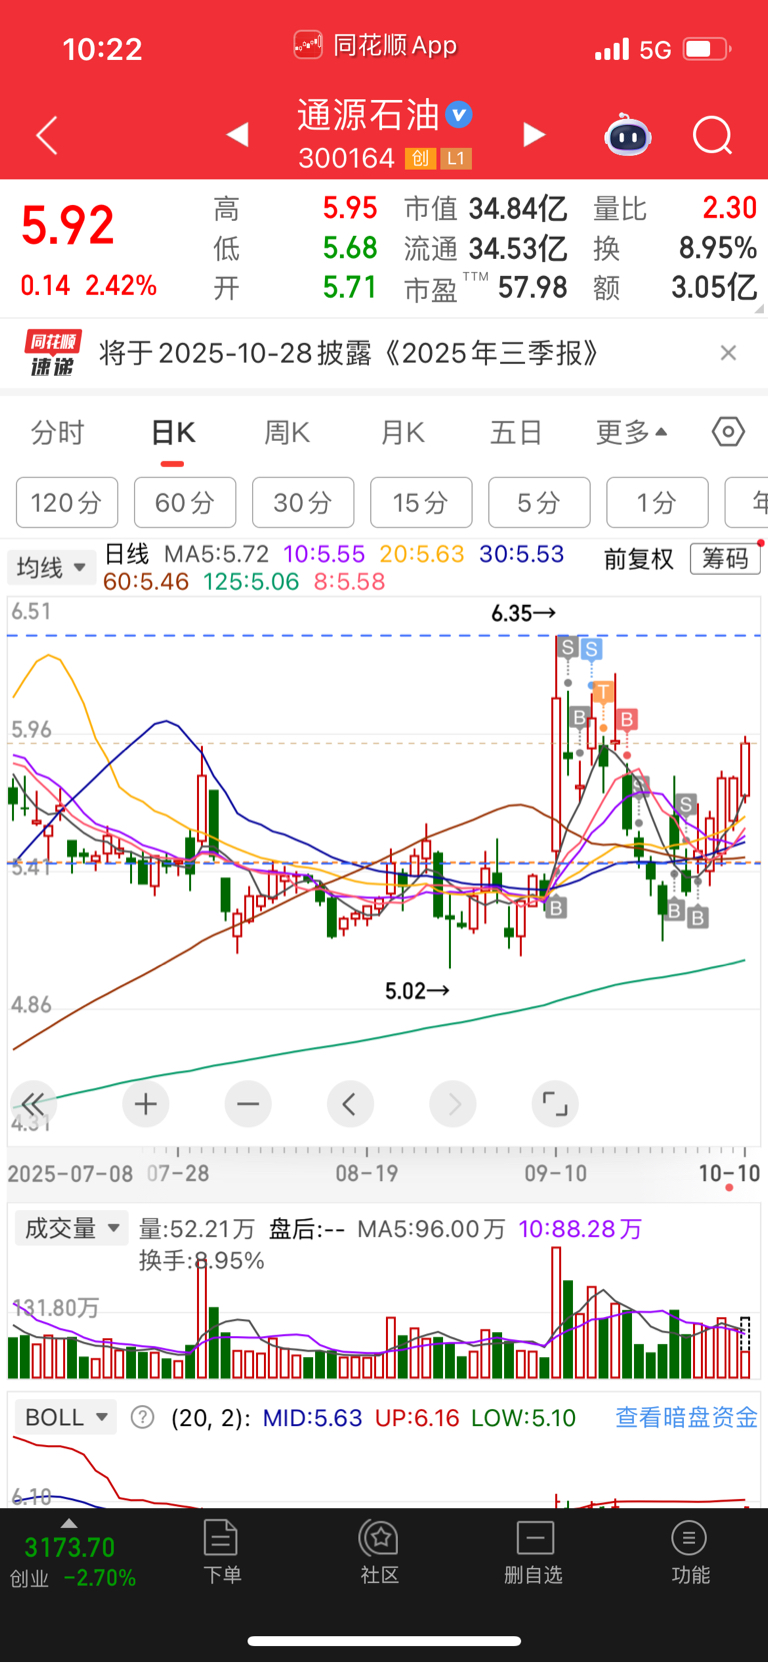Collapse chart toolbar with double-left arrows
768x1663 pixels.
pyautogui.click(x=33, y=1104)
